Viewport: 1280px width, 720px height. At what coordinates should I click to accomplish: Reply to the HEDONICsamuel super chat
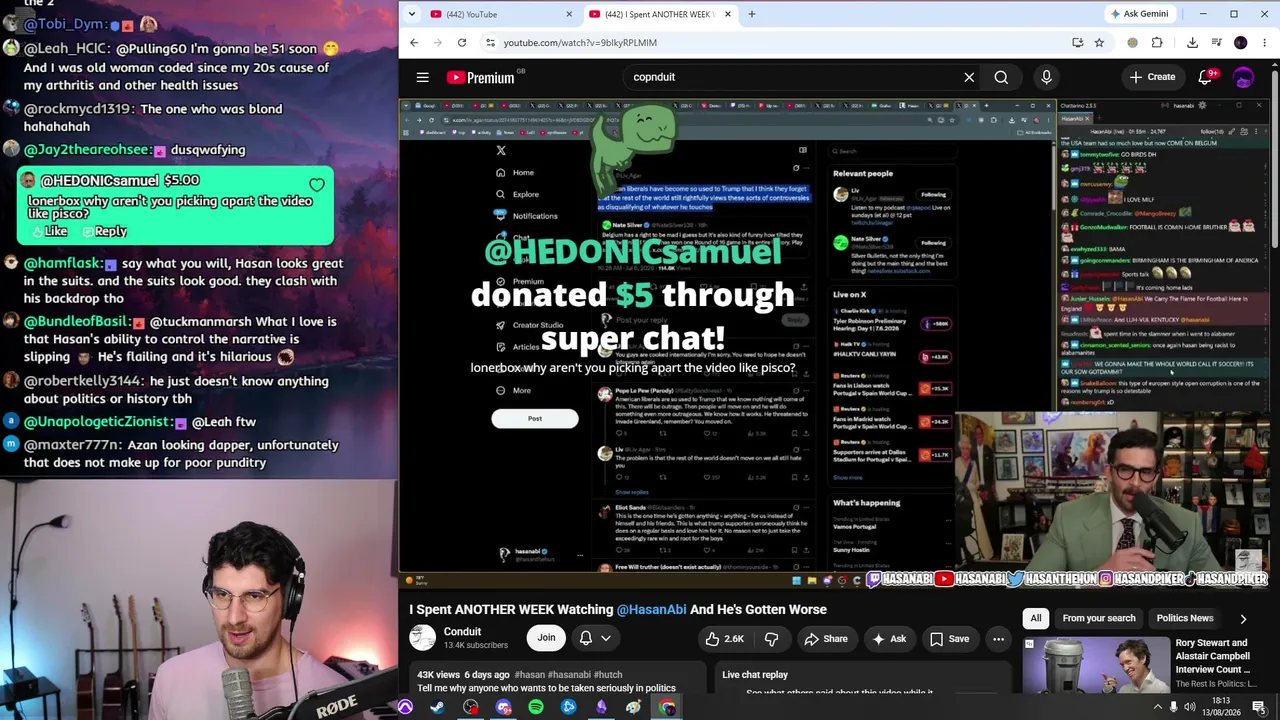[104, 231]
